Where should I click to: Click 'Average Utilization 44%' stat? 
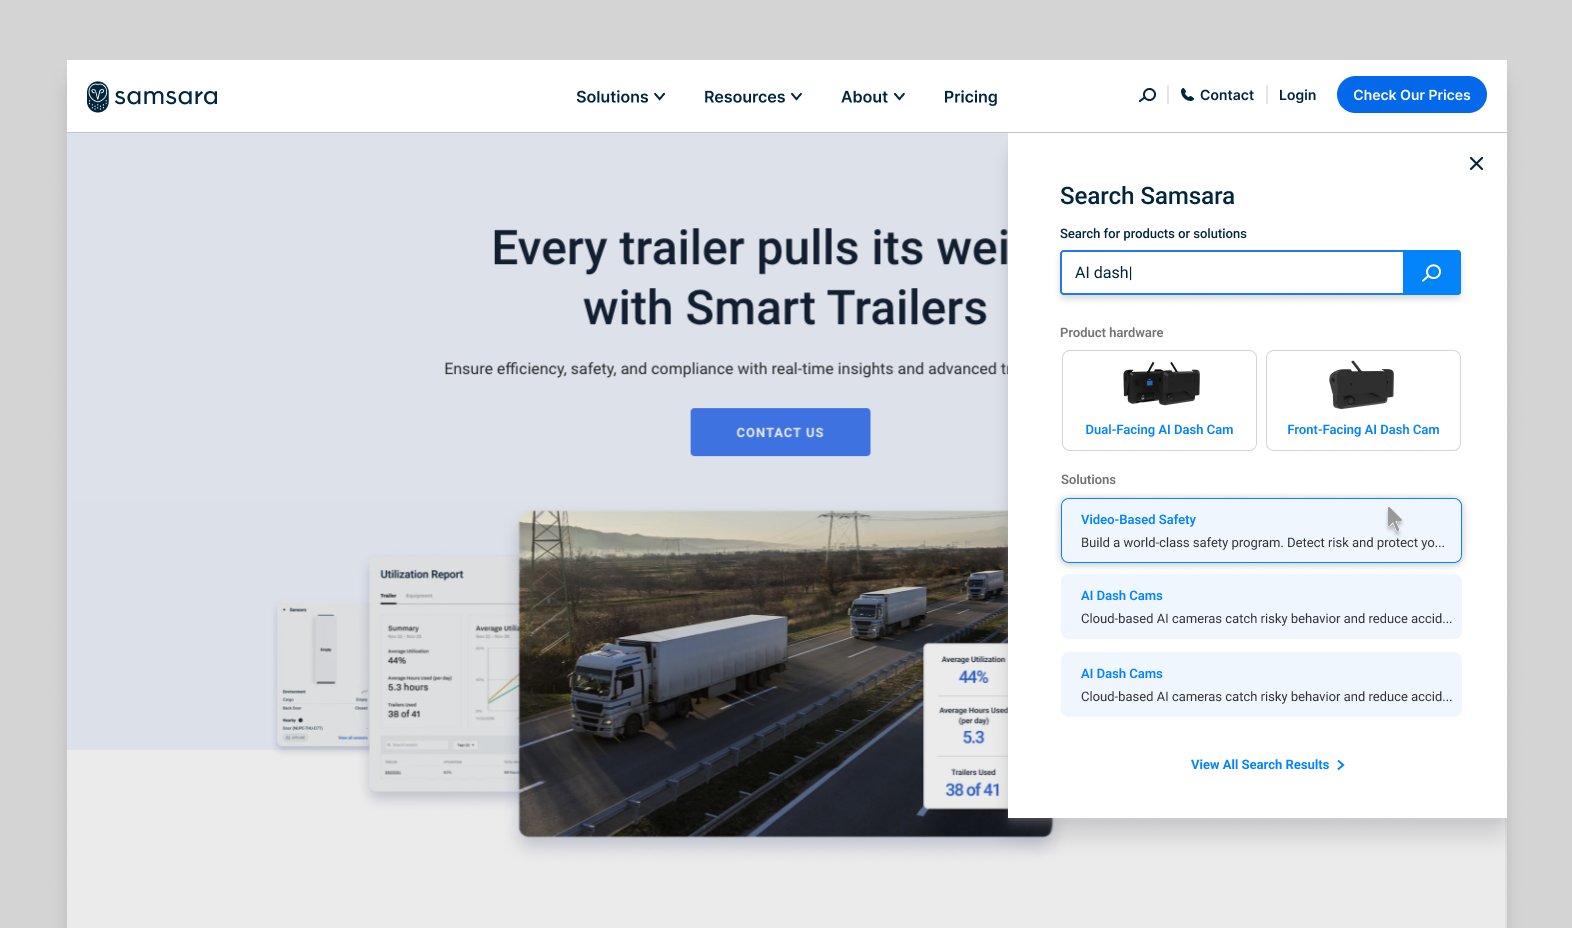point(973,670)
